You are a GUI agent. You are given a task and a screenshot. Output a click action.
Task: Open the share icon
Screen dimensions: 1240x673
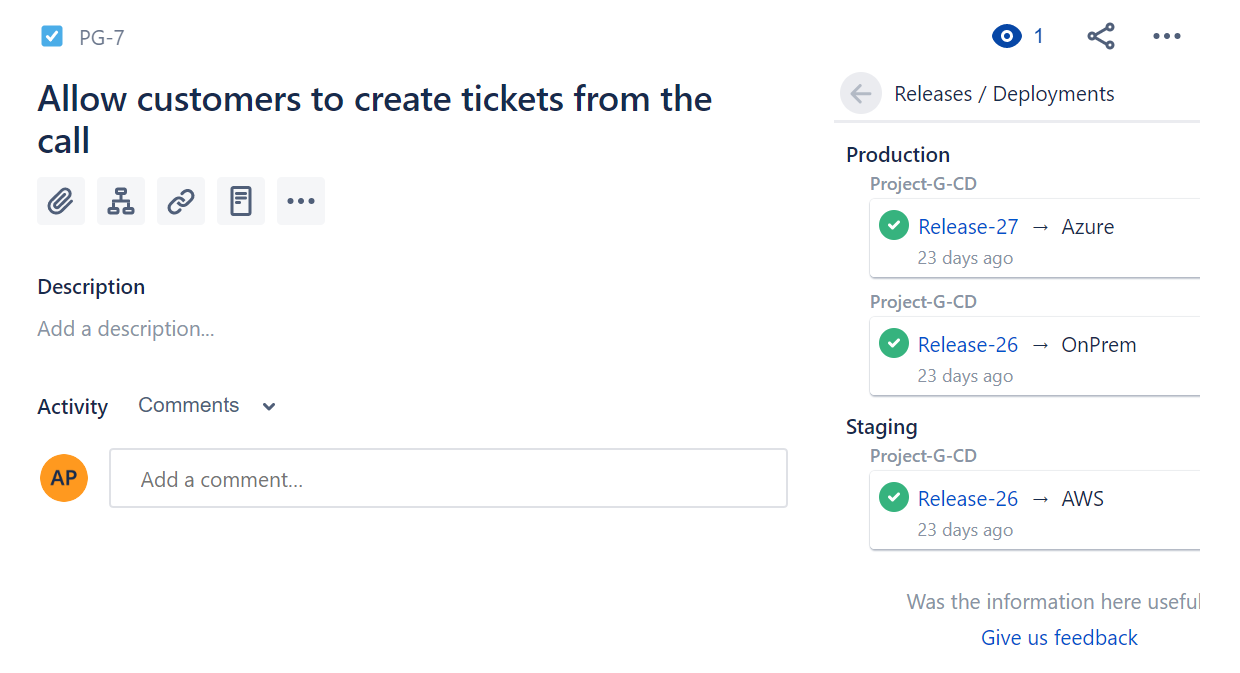[x=1101, y=35]
